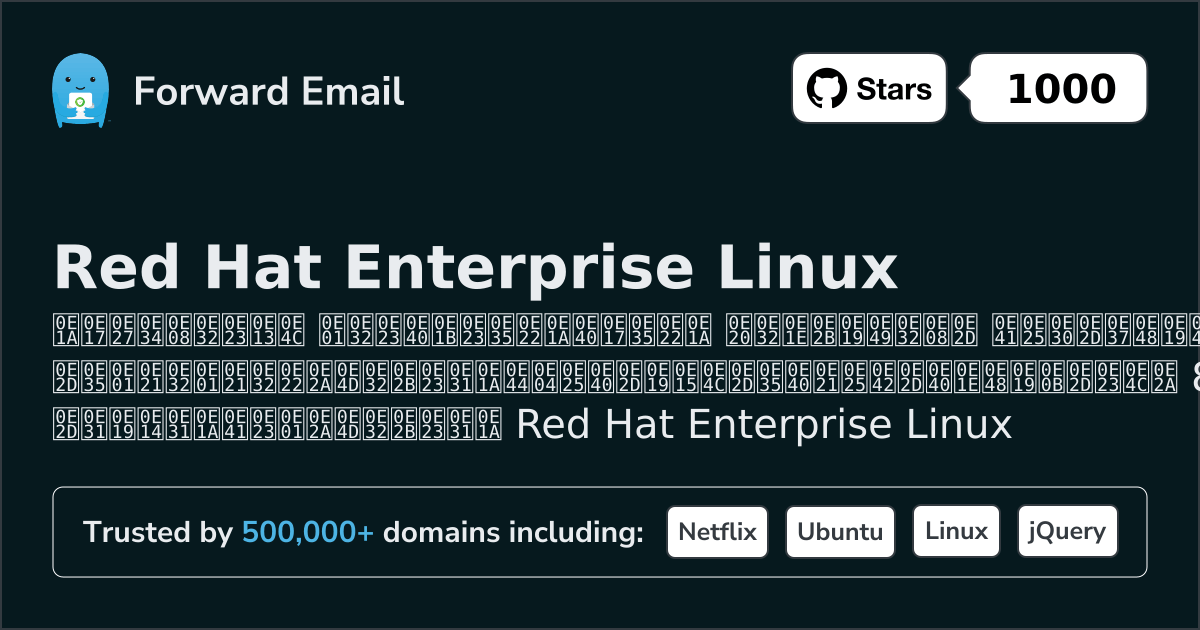Select the Netflix badge
The image size is (1200, 630).
(x=717, y=531)
